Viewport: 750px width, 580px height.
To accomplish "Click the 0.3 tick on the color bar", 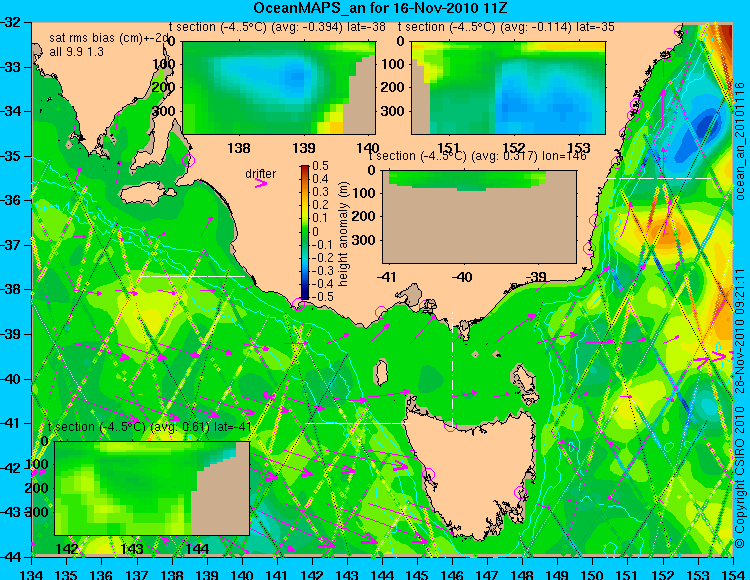I will point(320,192).
